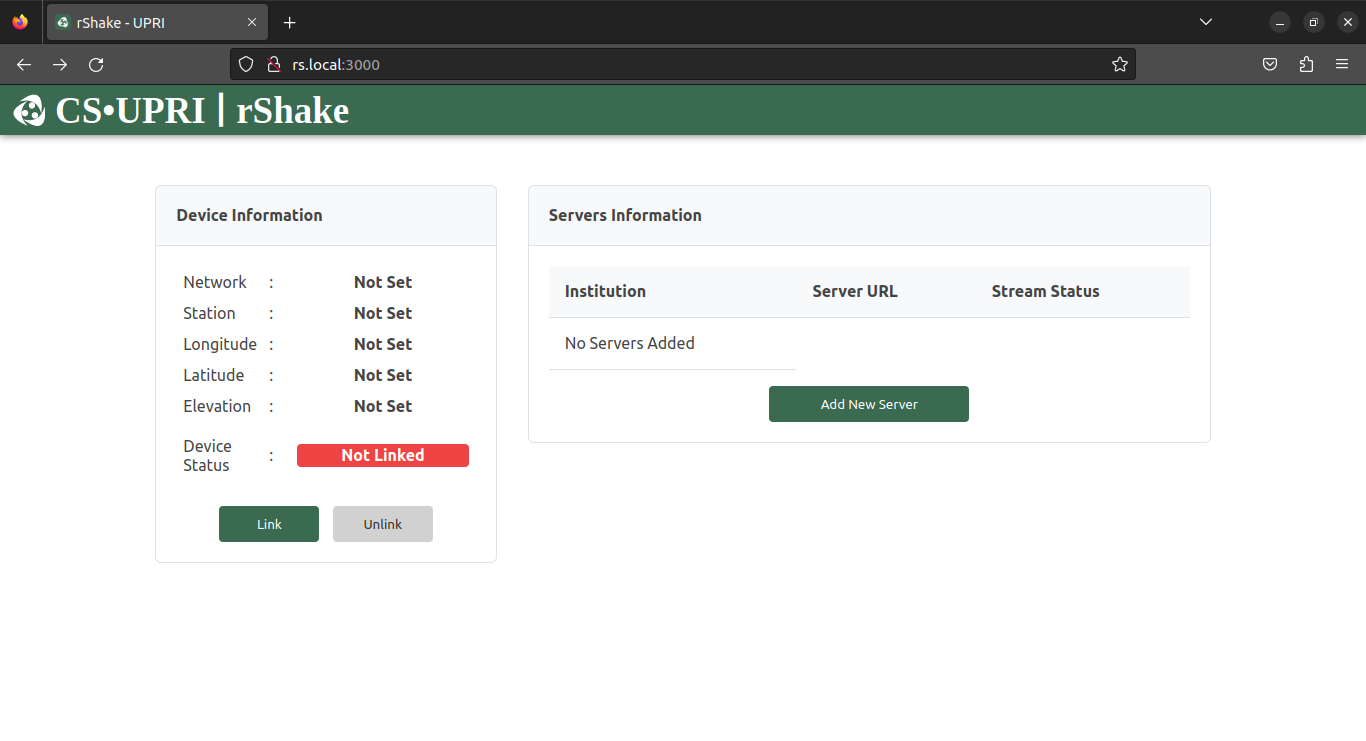1366x741 pixels.
Task: Click the forward navigation arrow
Action: [x=59, y=64]
